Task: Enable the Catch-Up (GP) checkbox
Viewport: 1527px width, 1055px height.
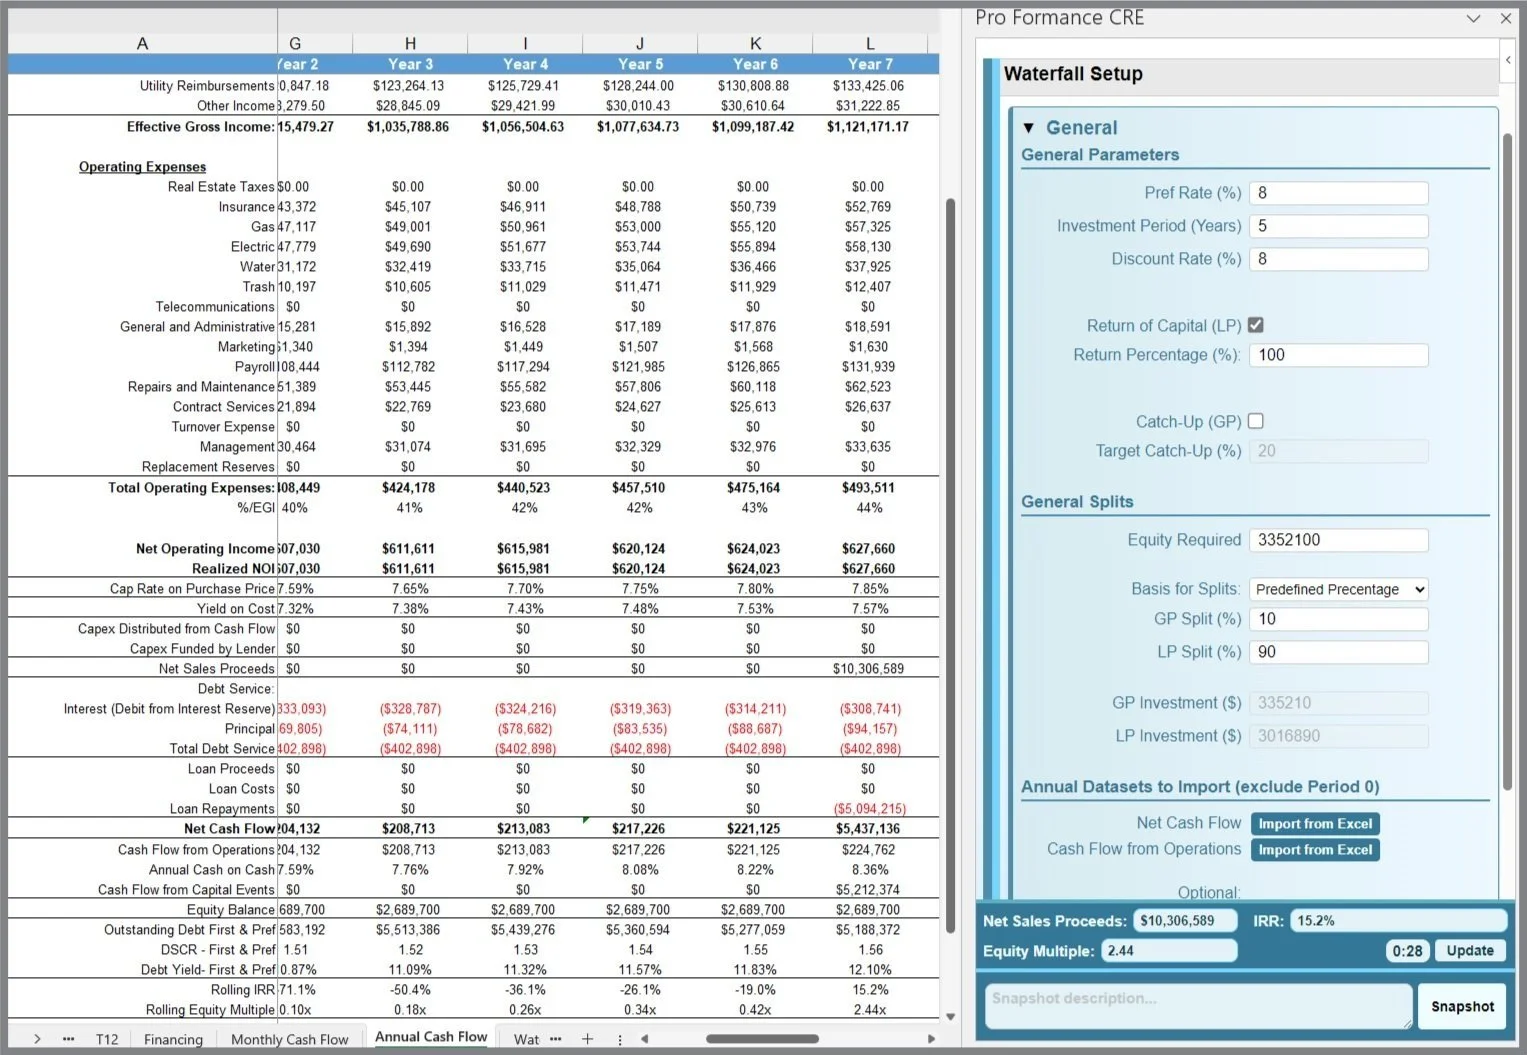Action: [1256, 421]
